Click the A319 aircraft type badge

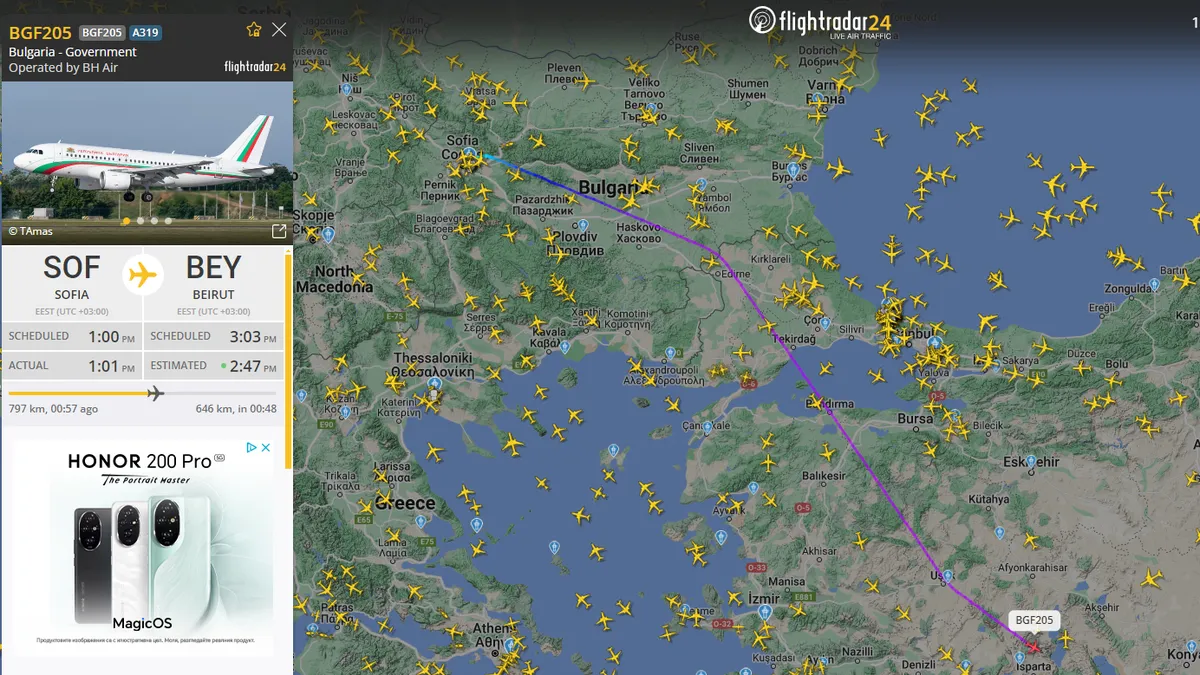(x=145, y=32)
